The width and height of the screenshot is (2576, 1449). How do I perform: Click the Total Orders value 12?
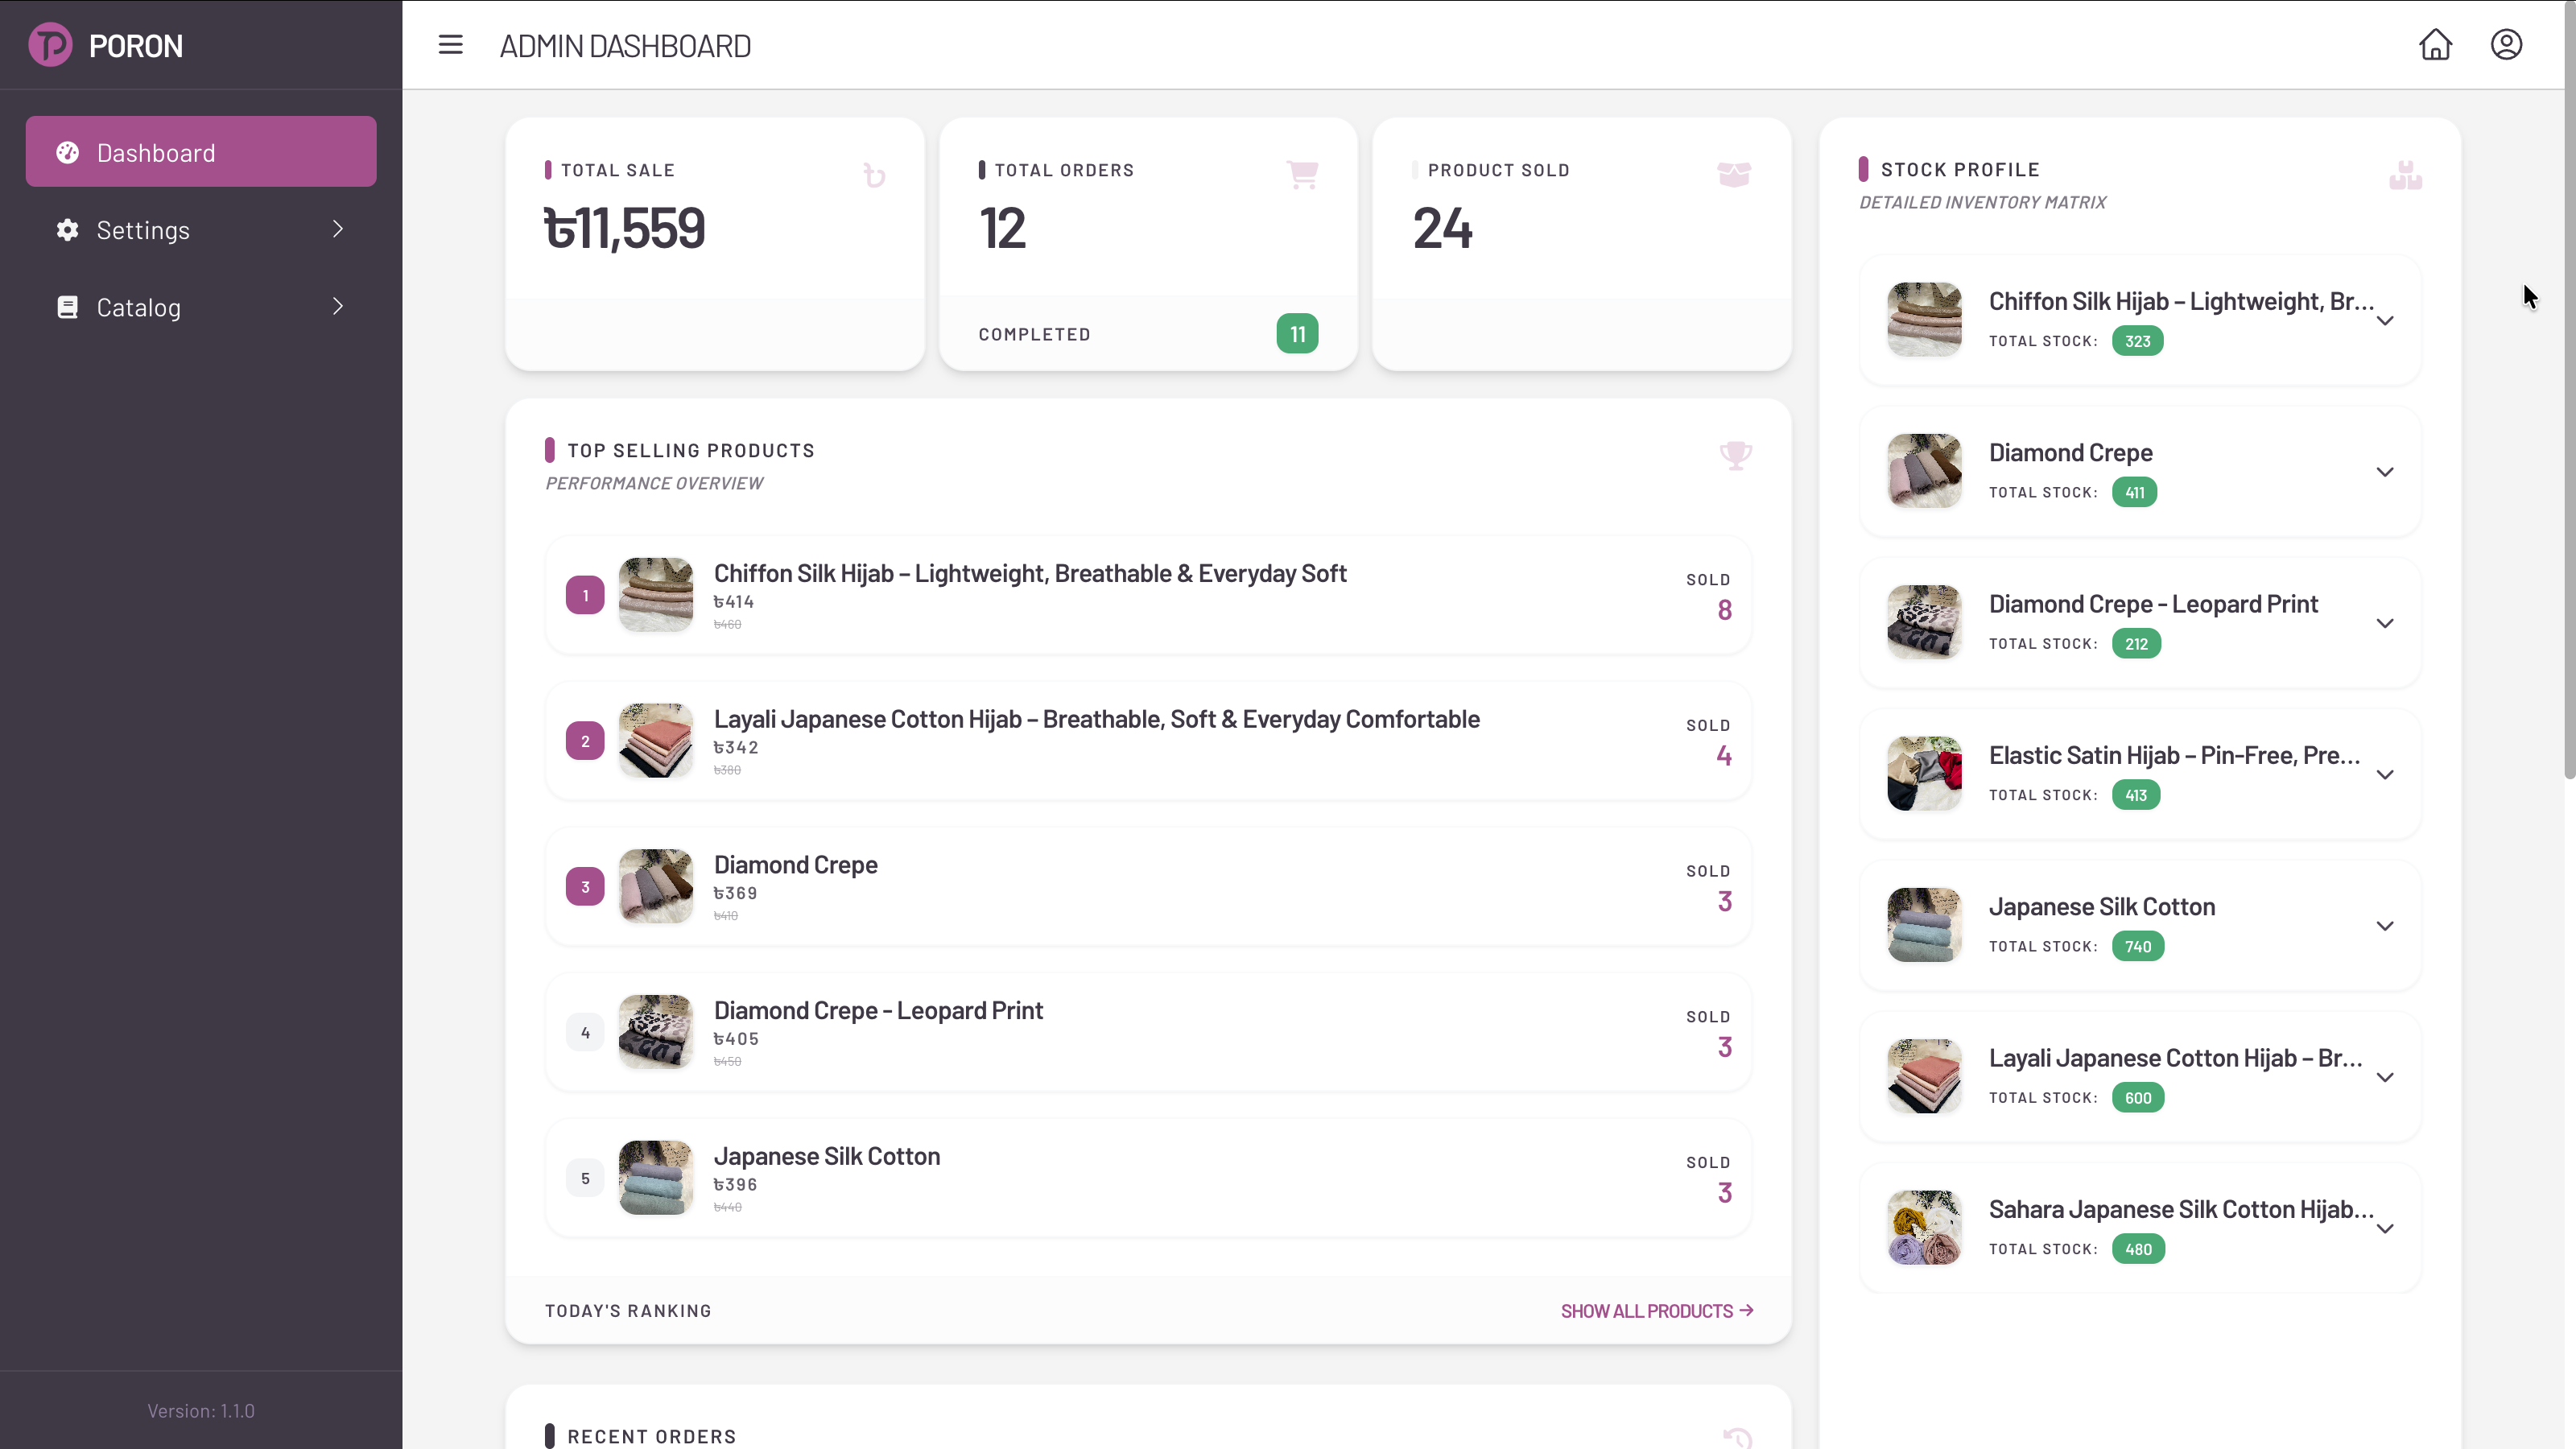pos(1002,229)
